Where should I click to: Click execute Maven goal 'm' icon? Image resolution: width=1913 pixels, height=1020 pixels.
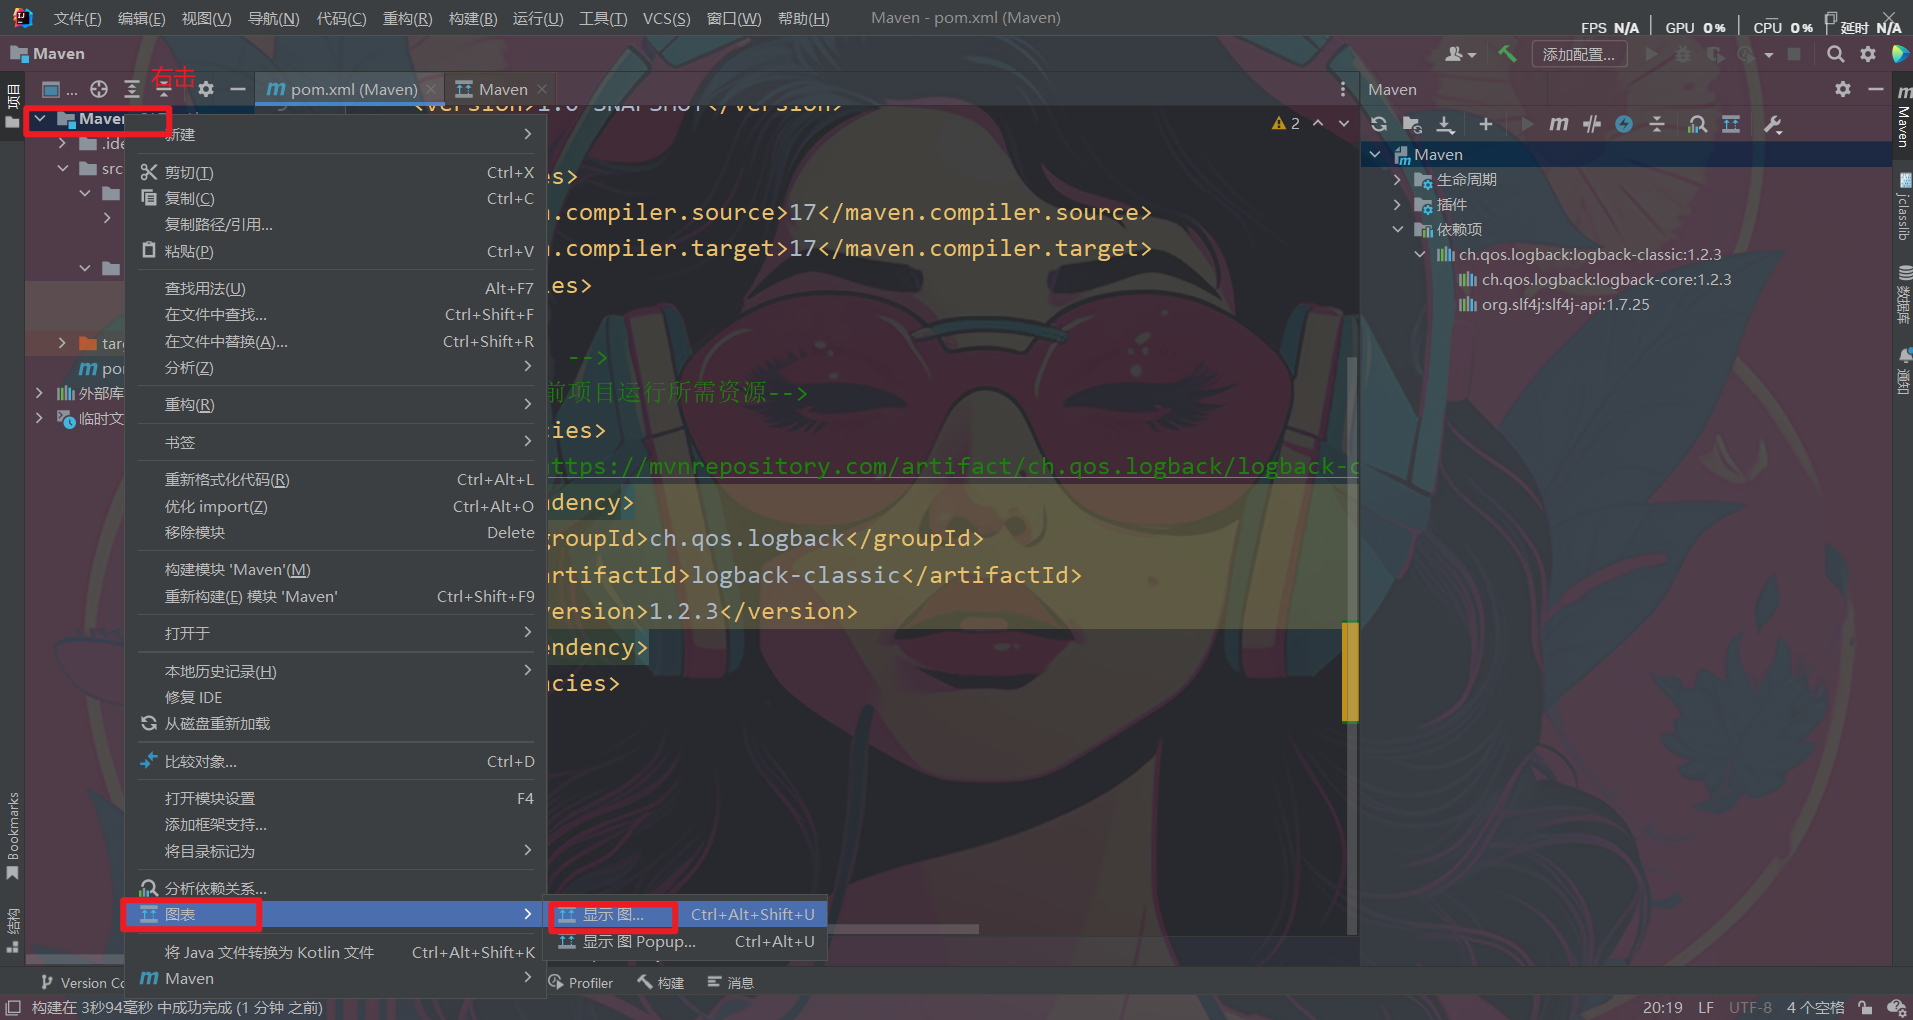pos(1558,124)
